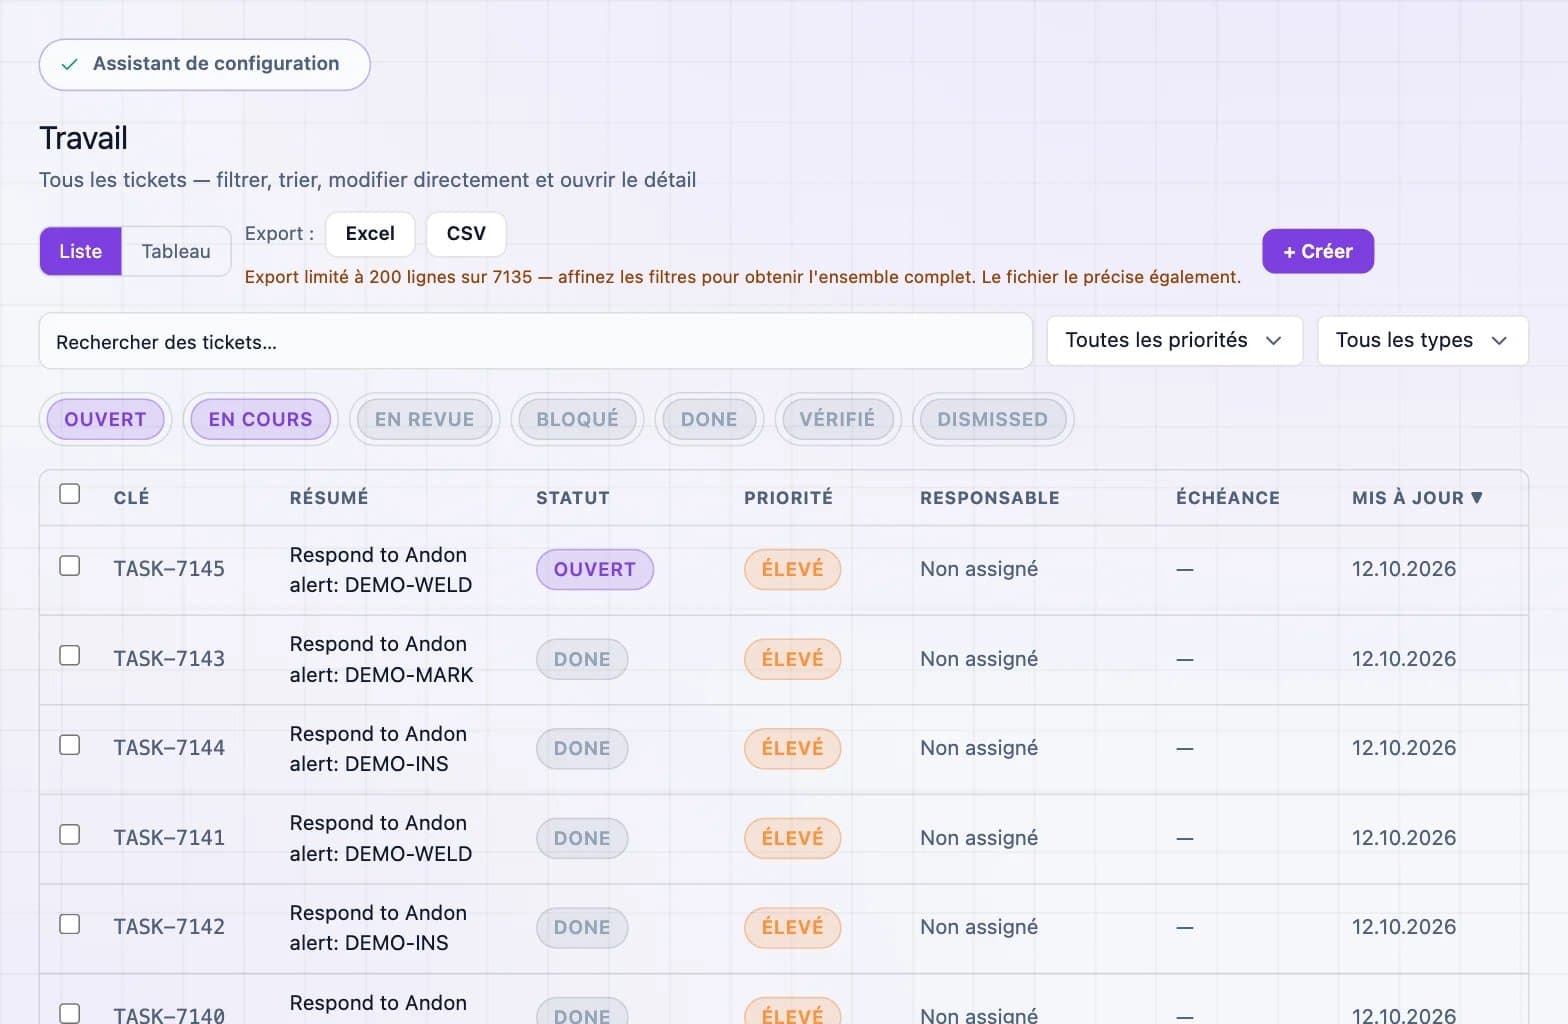Open ticket key TASK-7143

point(169,659)
